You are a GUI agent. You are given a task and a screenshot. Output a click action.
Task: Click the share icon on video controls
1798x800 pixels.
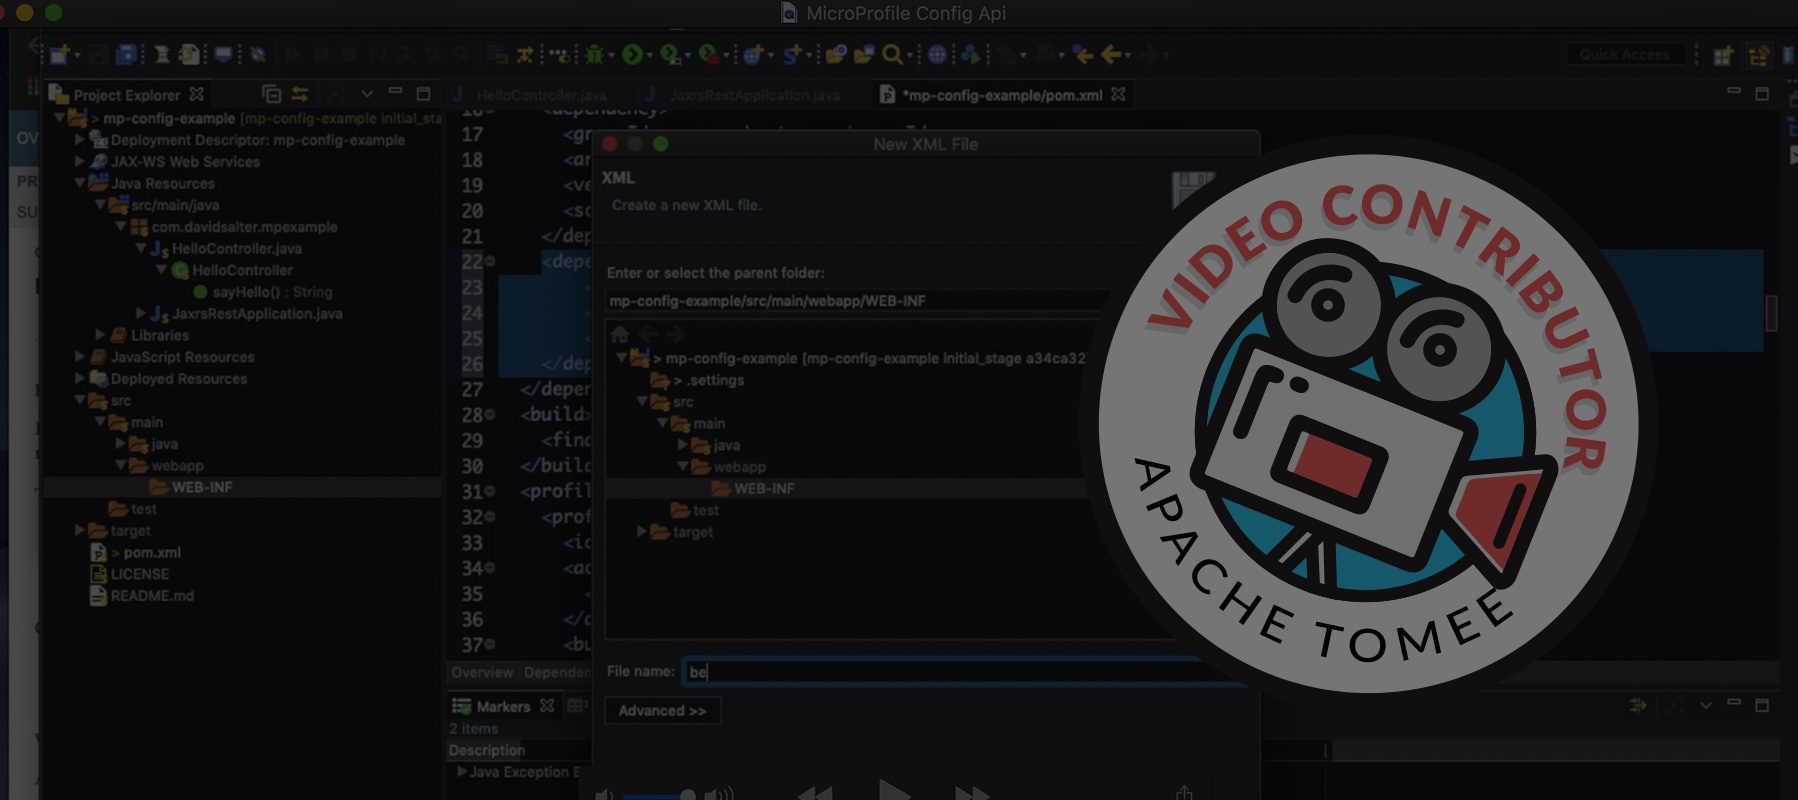pos(1184,793)
